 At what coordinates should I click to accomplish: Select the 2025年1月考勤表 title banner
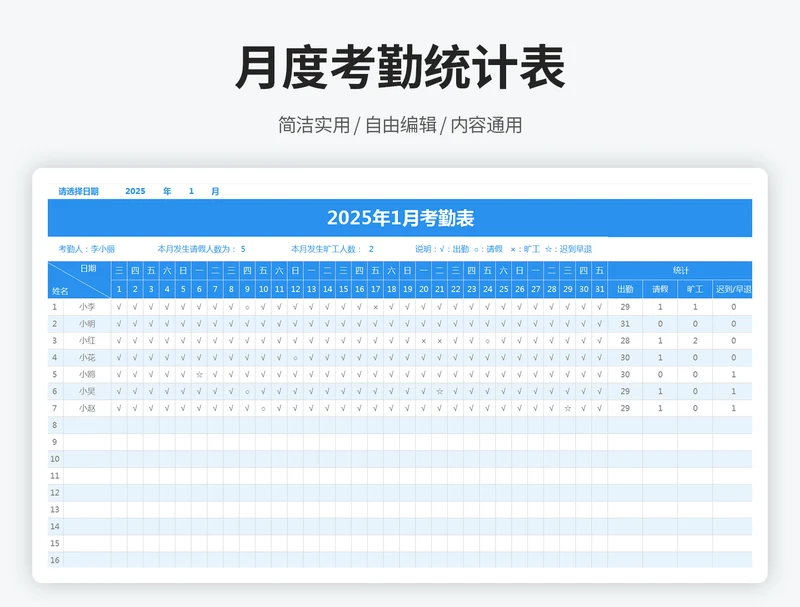pos(400,218)
